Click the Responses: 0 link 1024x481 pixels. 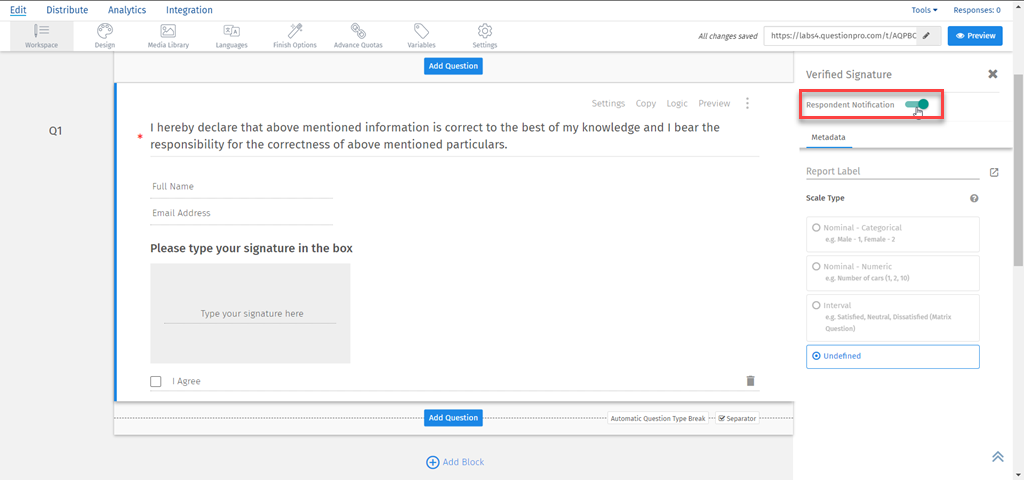[977, 10]
